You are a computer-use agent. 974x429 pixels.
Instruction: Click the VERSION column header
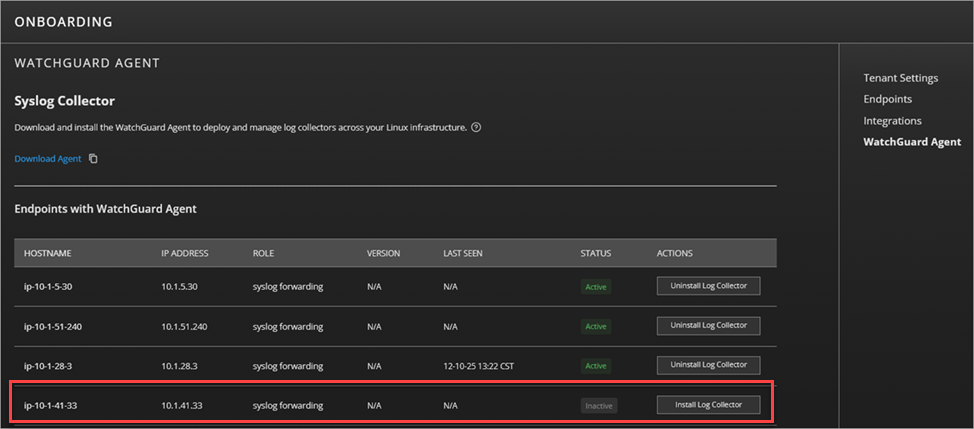383,253
